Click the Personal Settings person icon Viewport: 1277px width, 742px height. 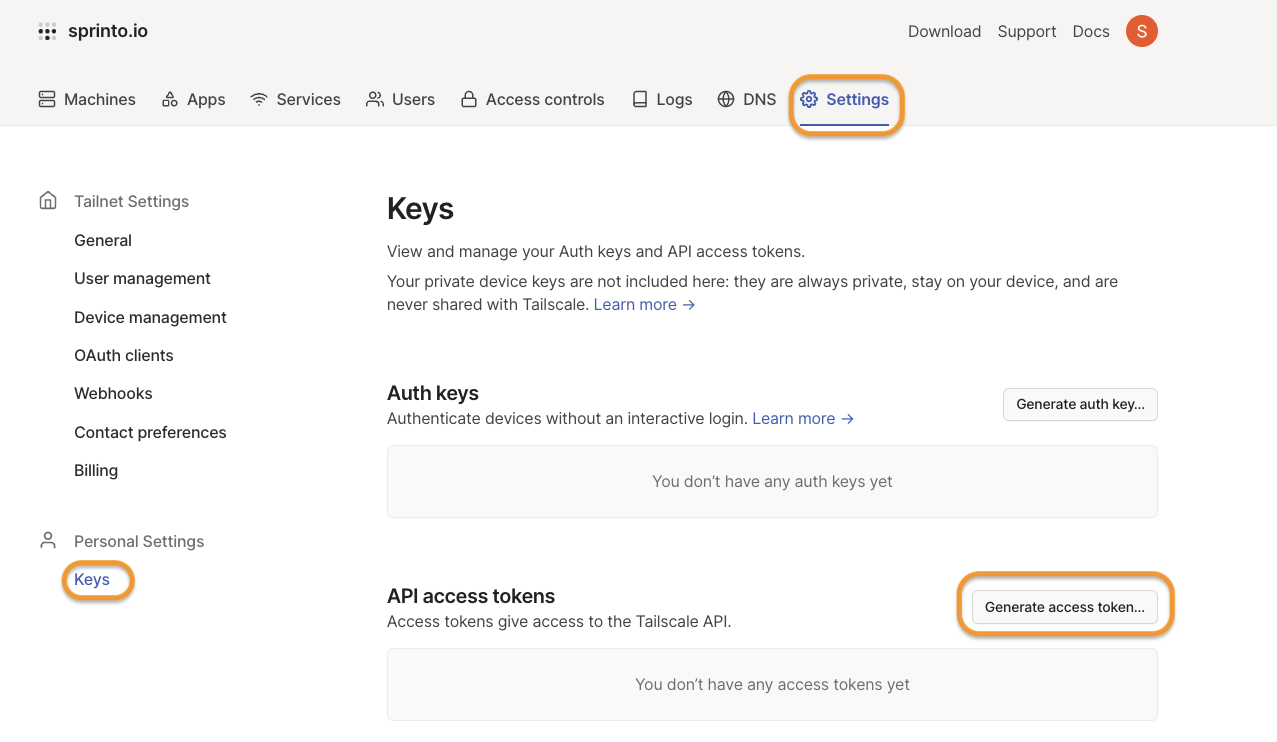[48, 541]
